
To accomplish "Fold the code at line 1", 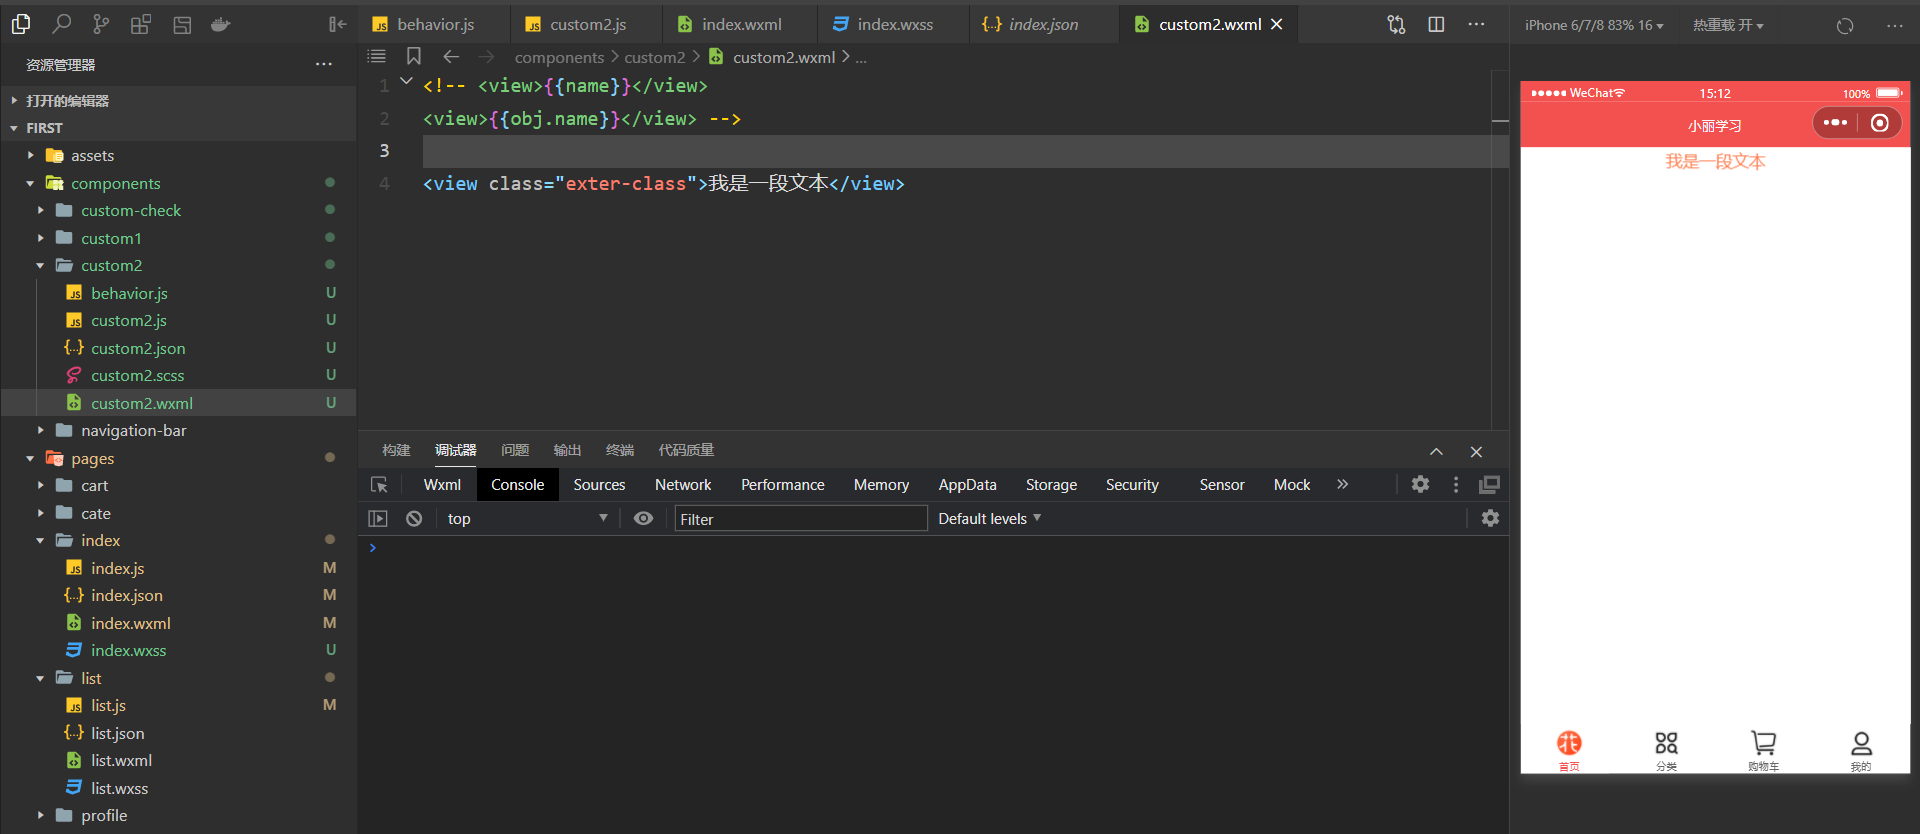I will tap(406, 82).
